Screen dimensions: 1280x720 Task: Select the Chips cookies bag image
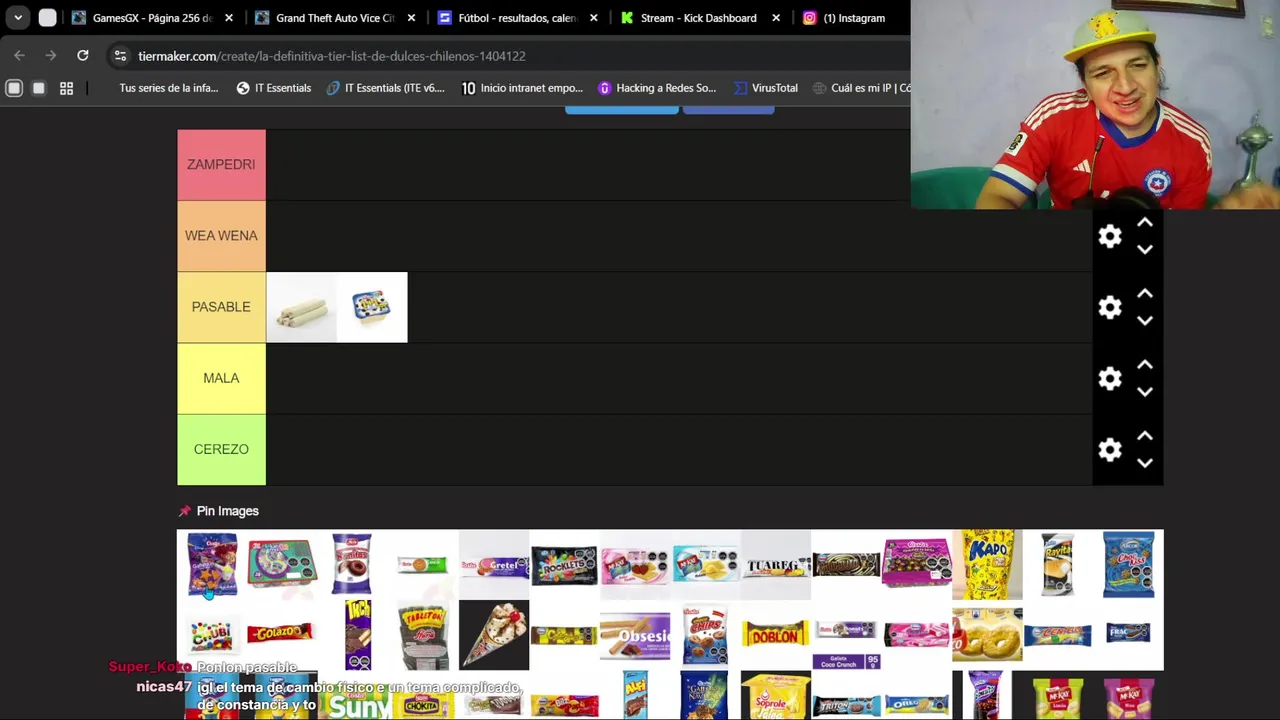click(x=706, y=635)
